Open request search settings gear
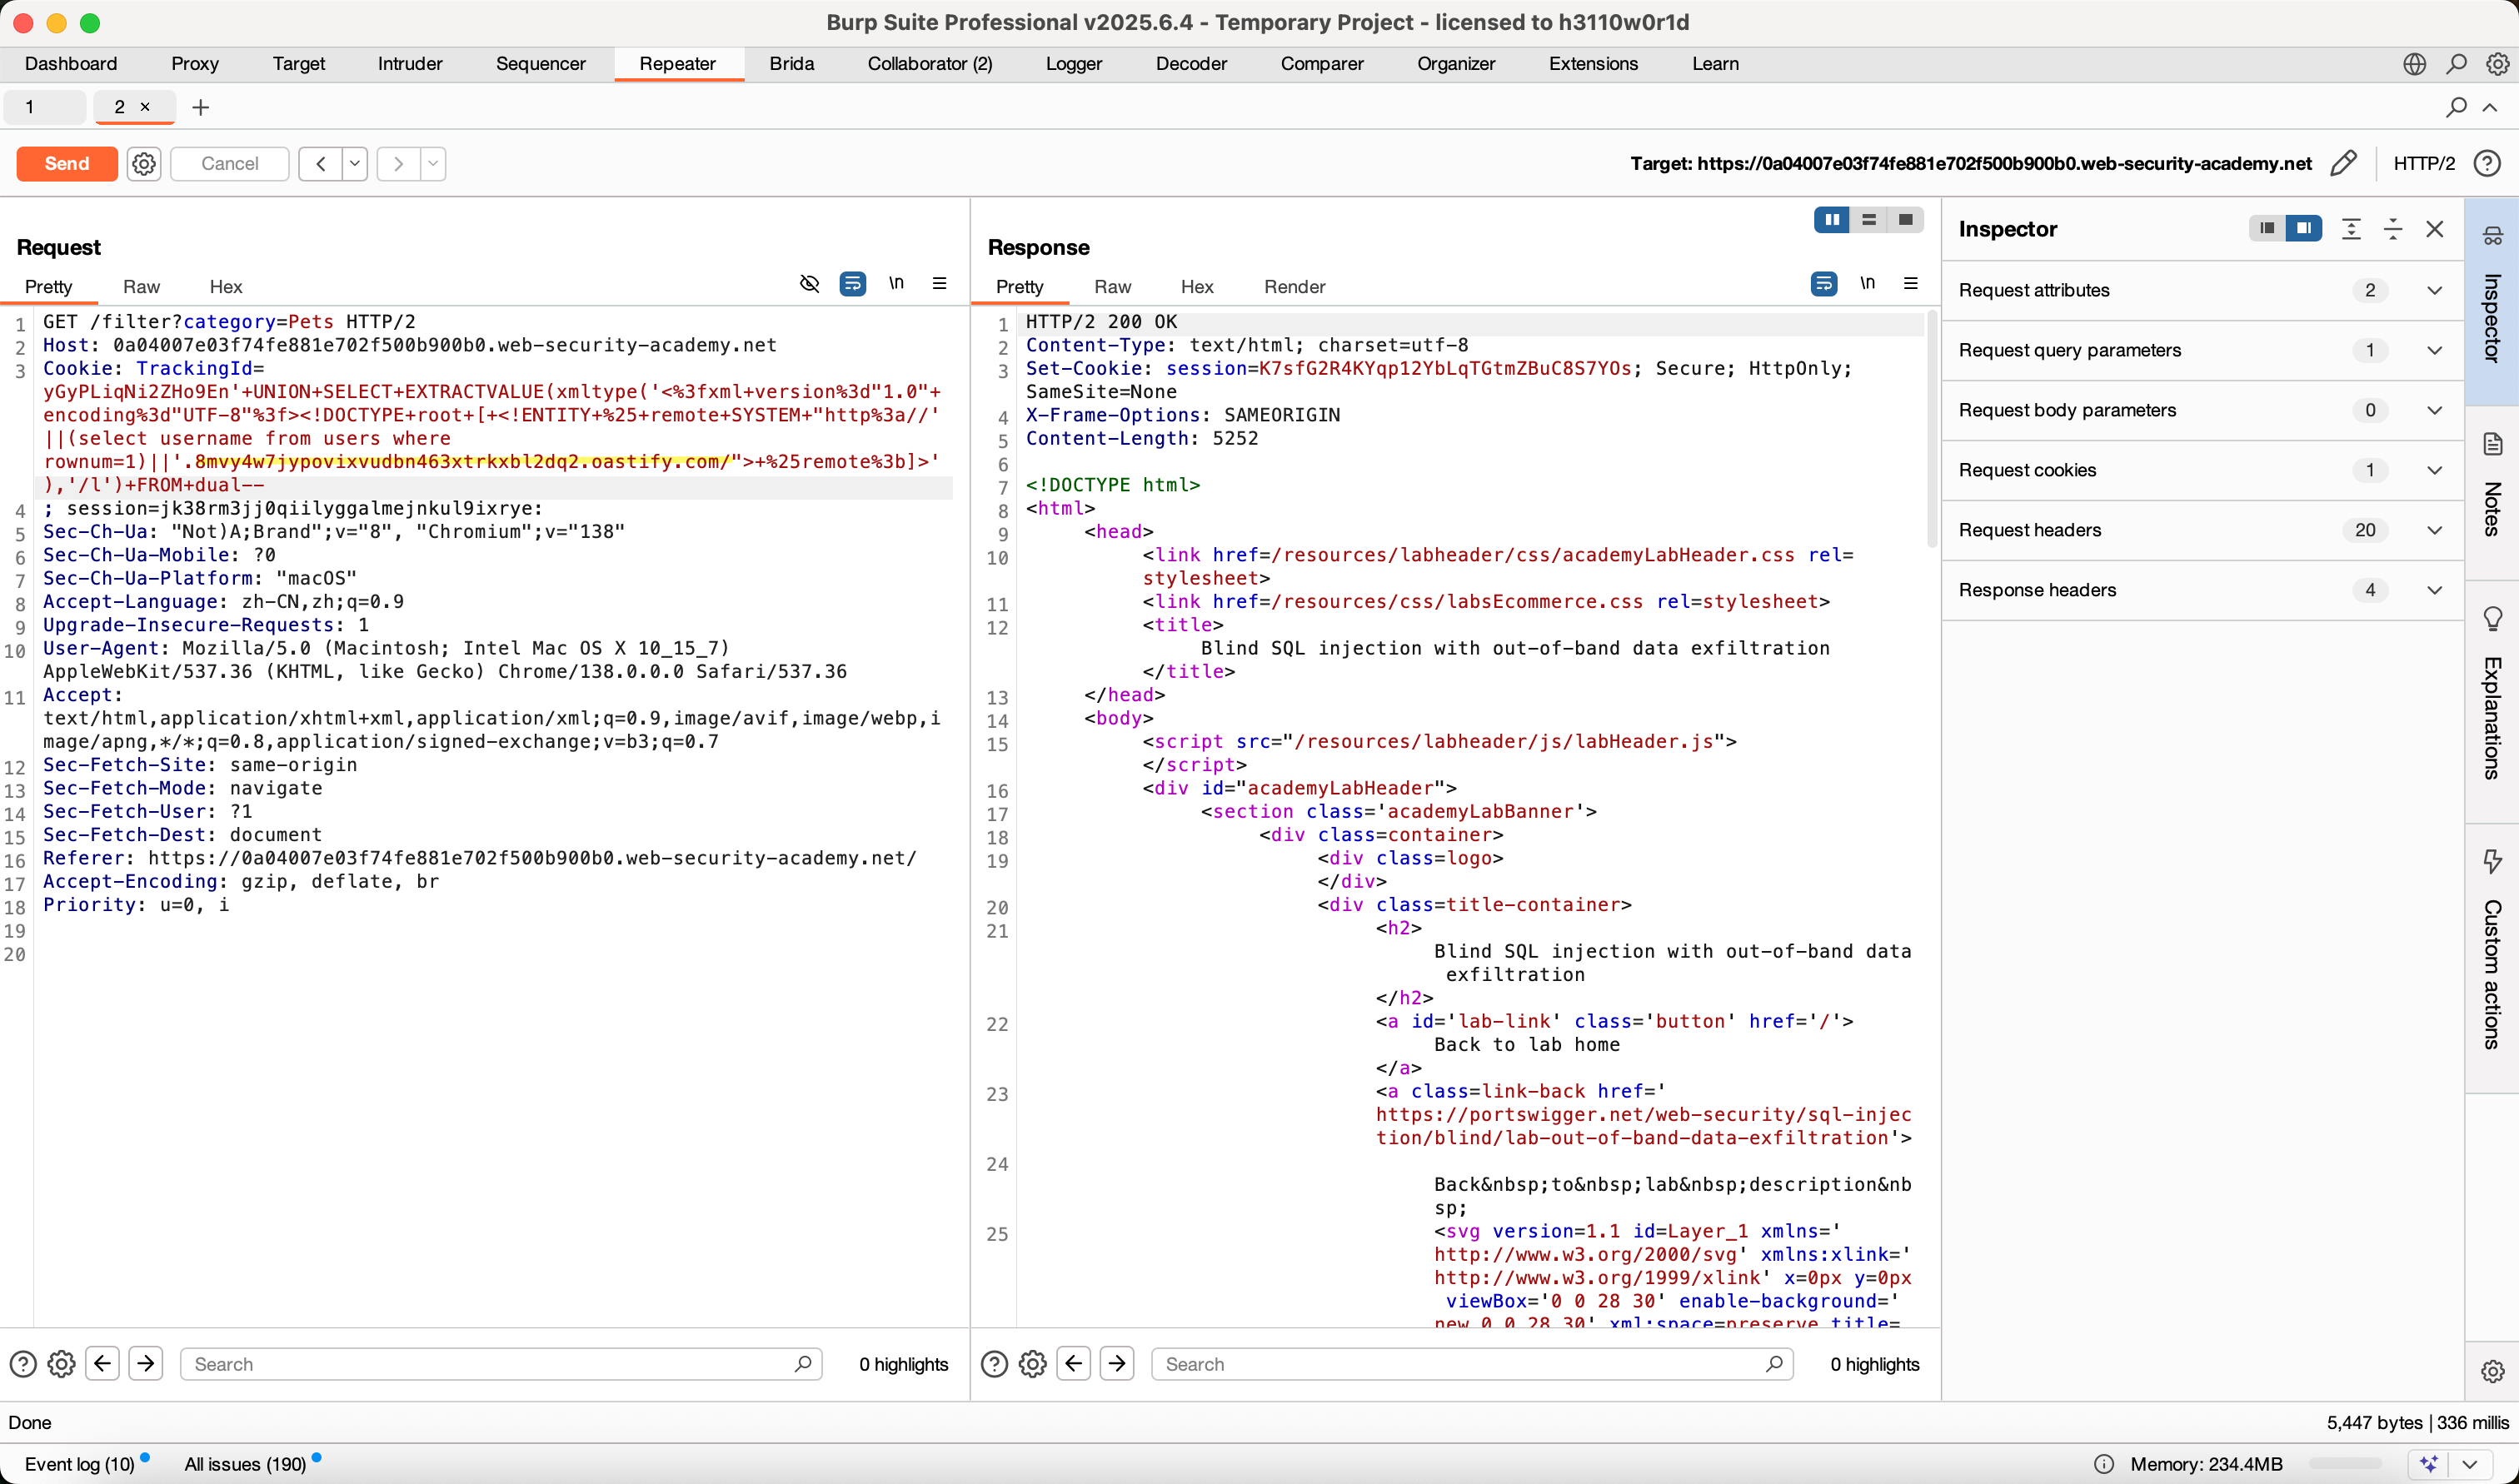 point(62,1363)
